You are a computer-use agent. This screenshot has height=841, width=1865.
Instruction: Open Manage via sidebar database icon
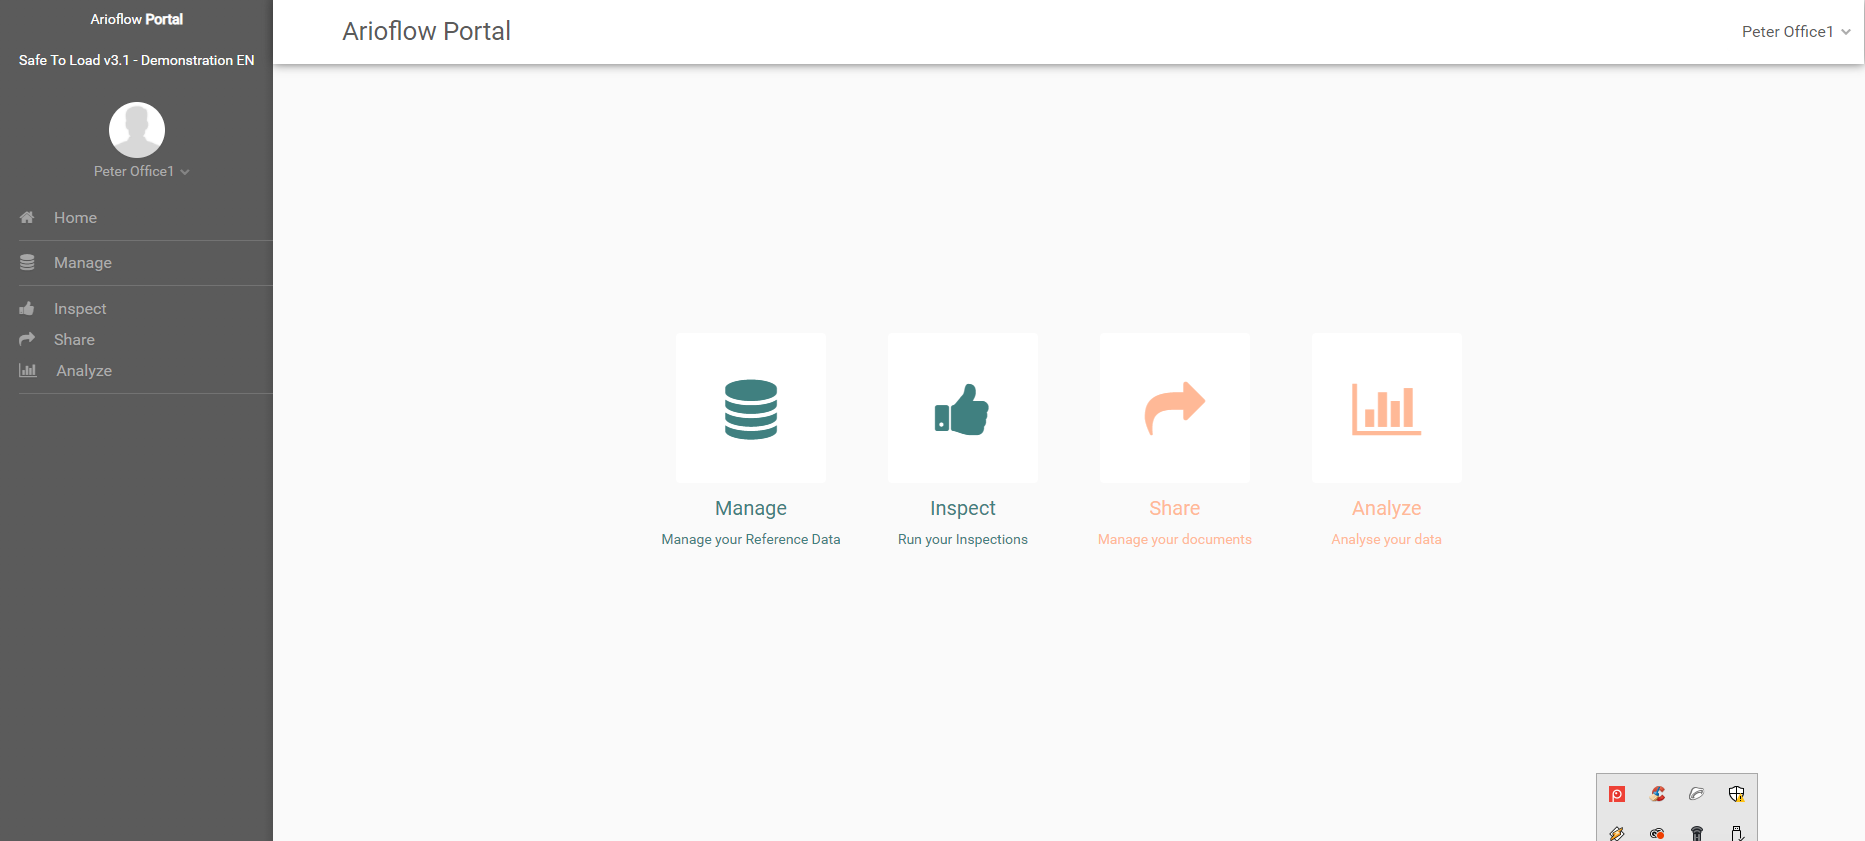[x=27, y=262]
